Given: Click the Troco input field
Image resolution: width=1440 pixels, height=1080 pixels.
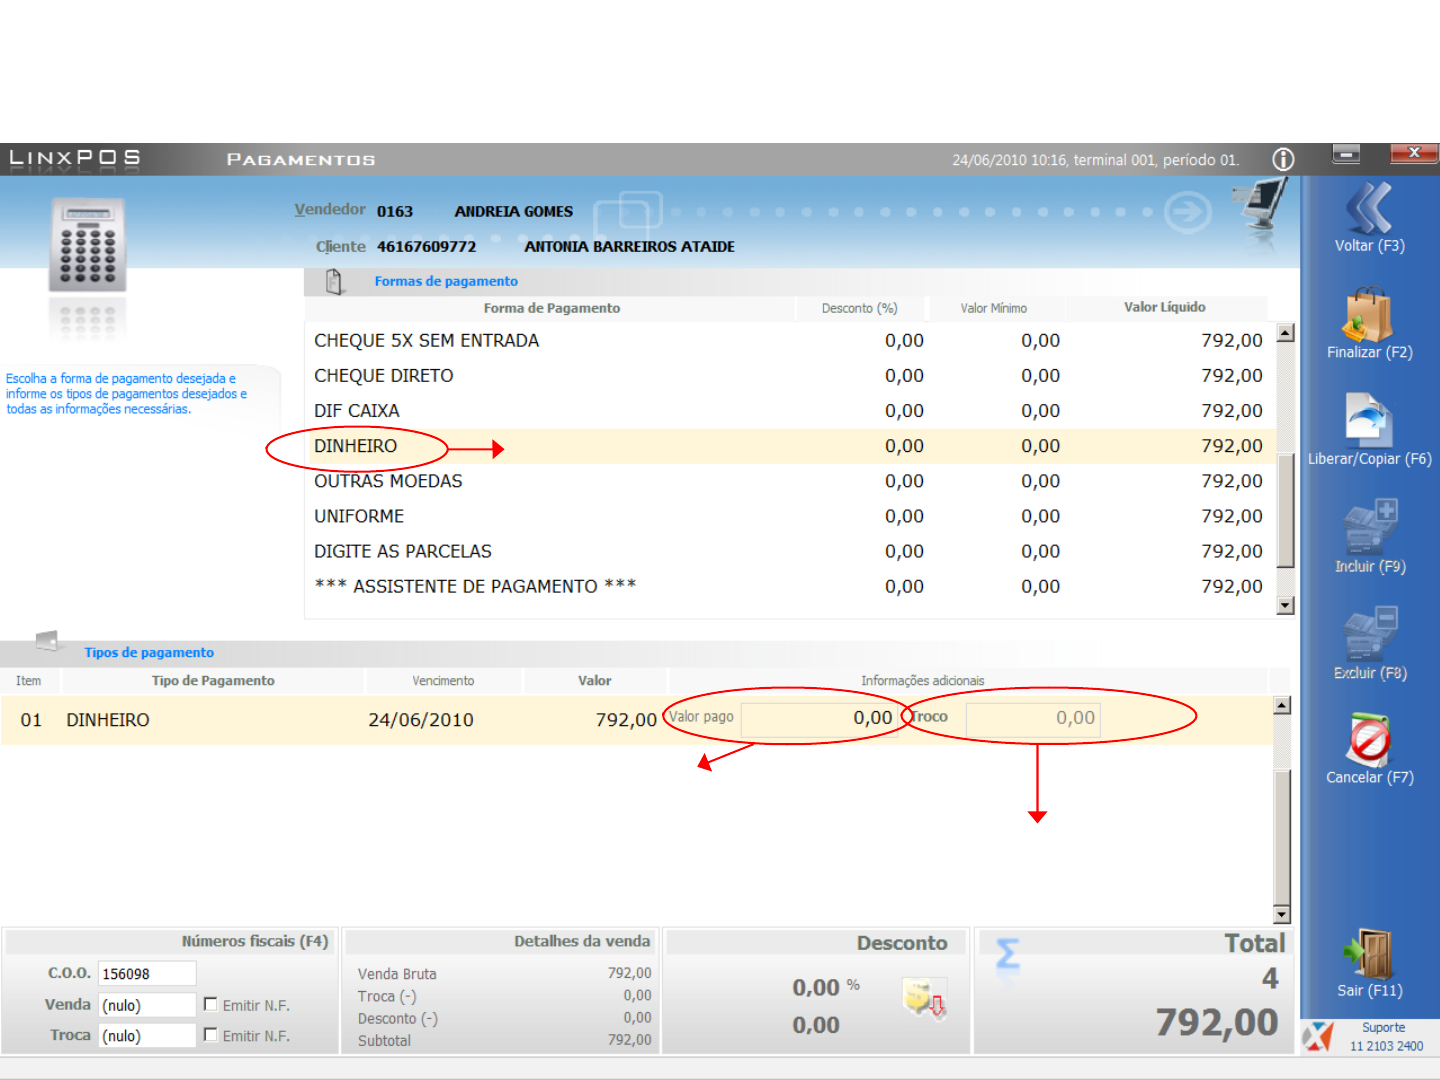Looking at the screenshot, I should pyautogui.click(x=1033, y=718).
